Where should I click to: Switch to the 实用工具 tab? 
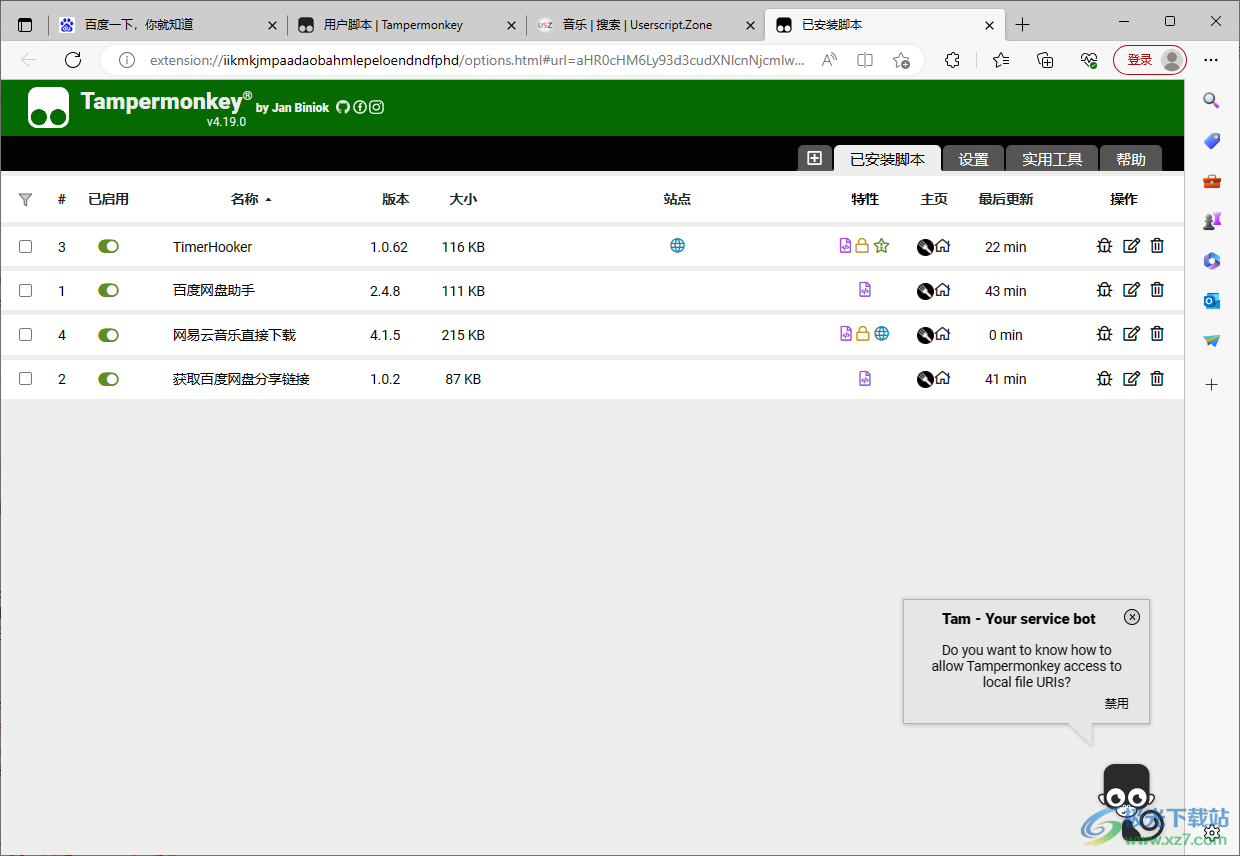(1052, 159)
